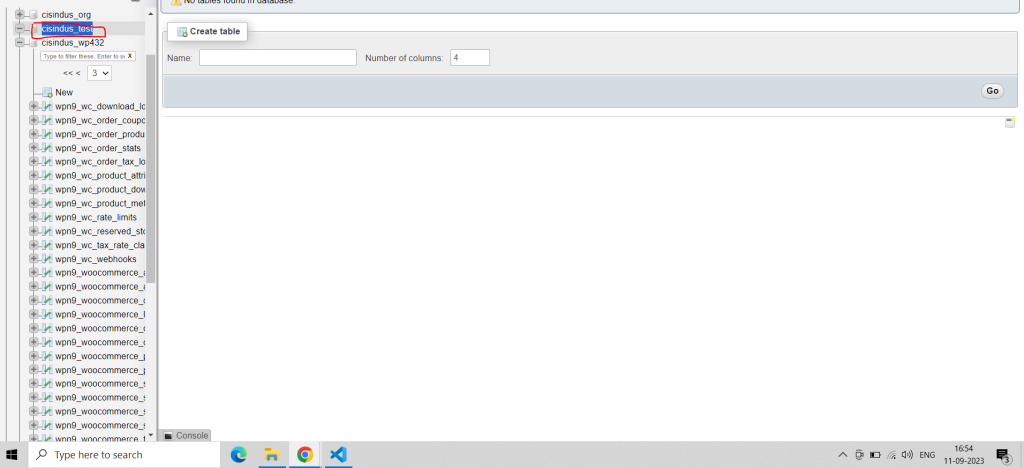
Task: Open the Console panel tab
Action: 186,435
